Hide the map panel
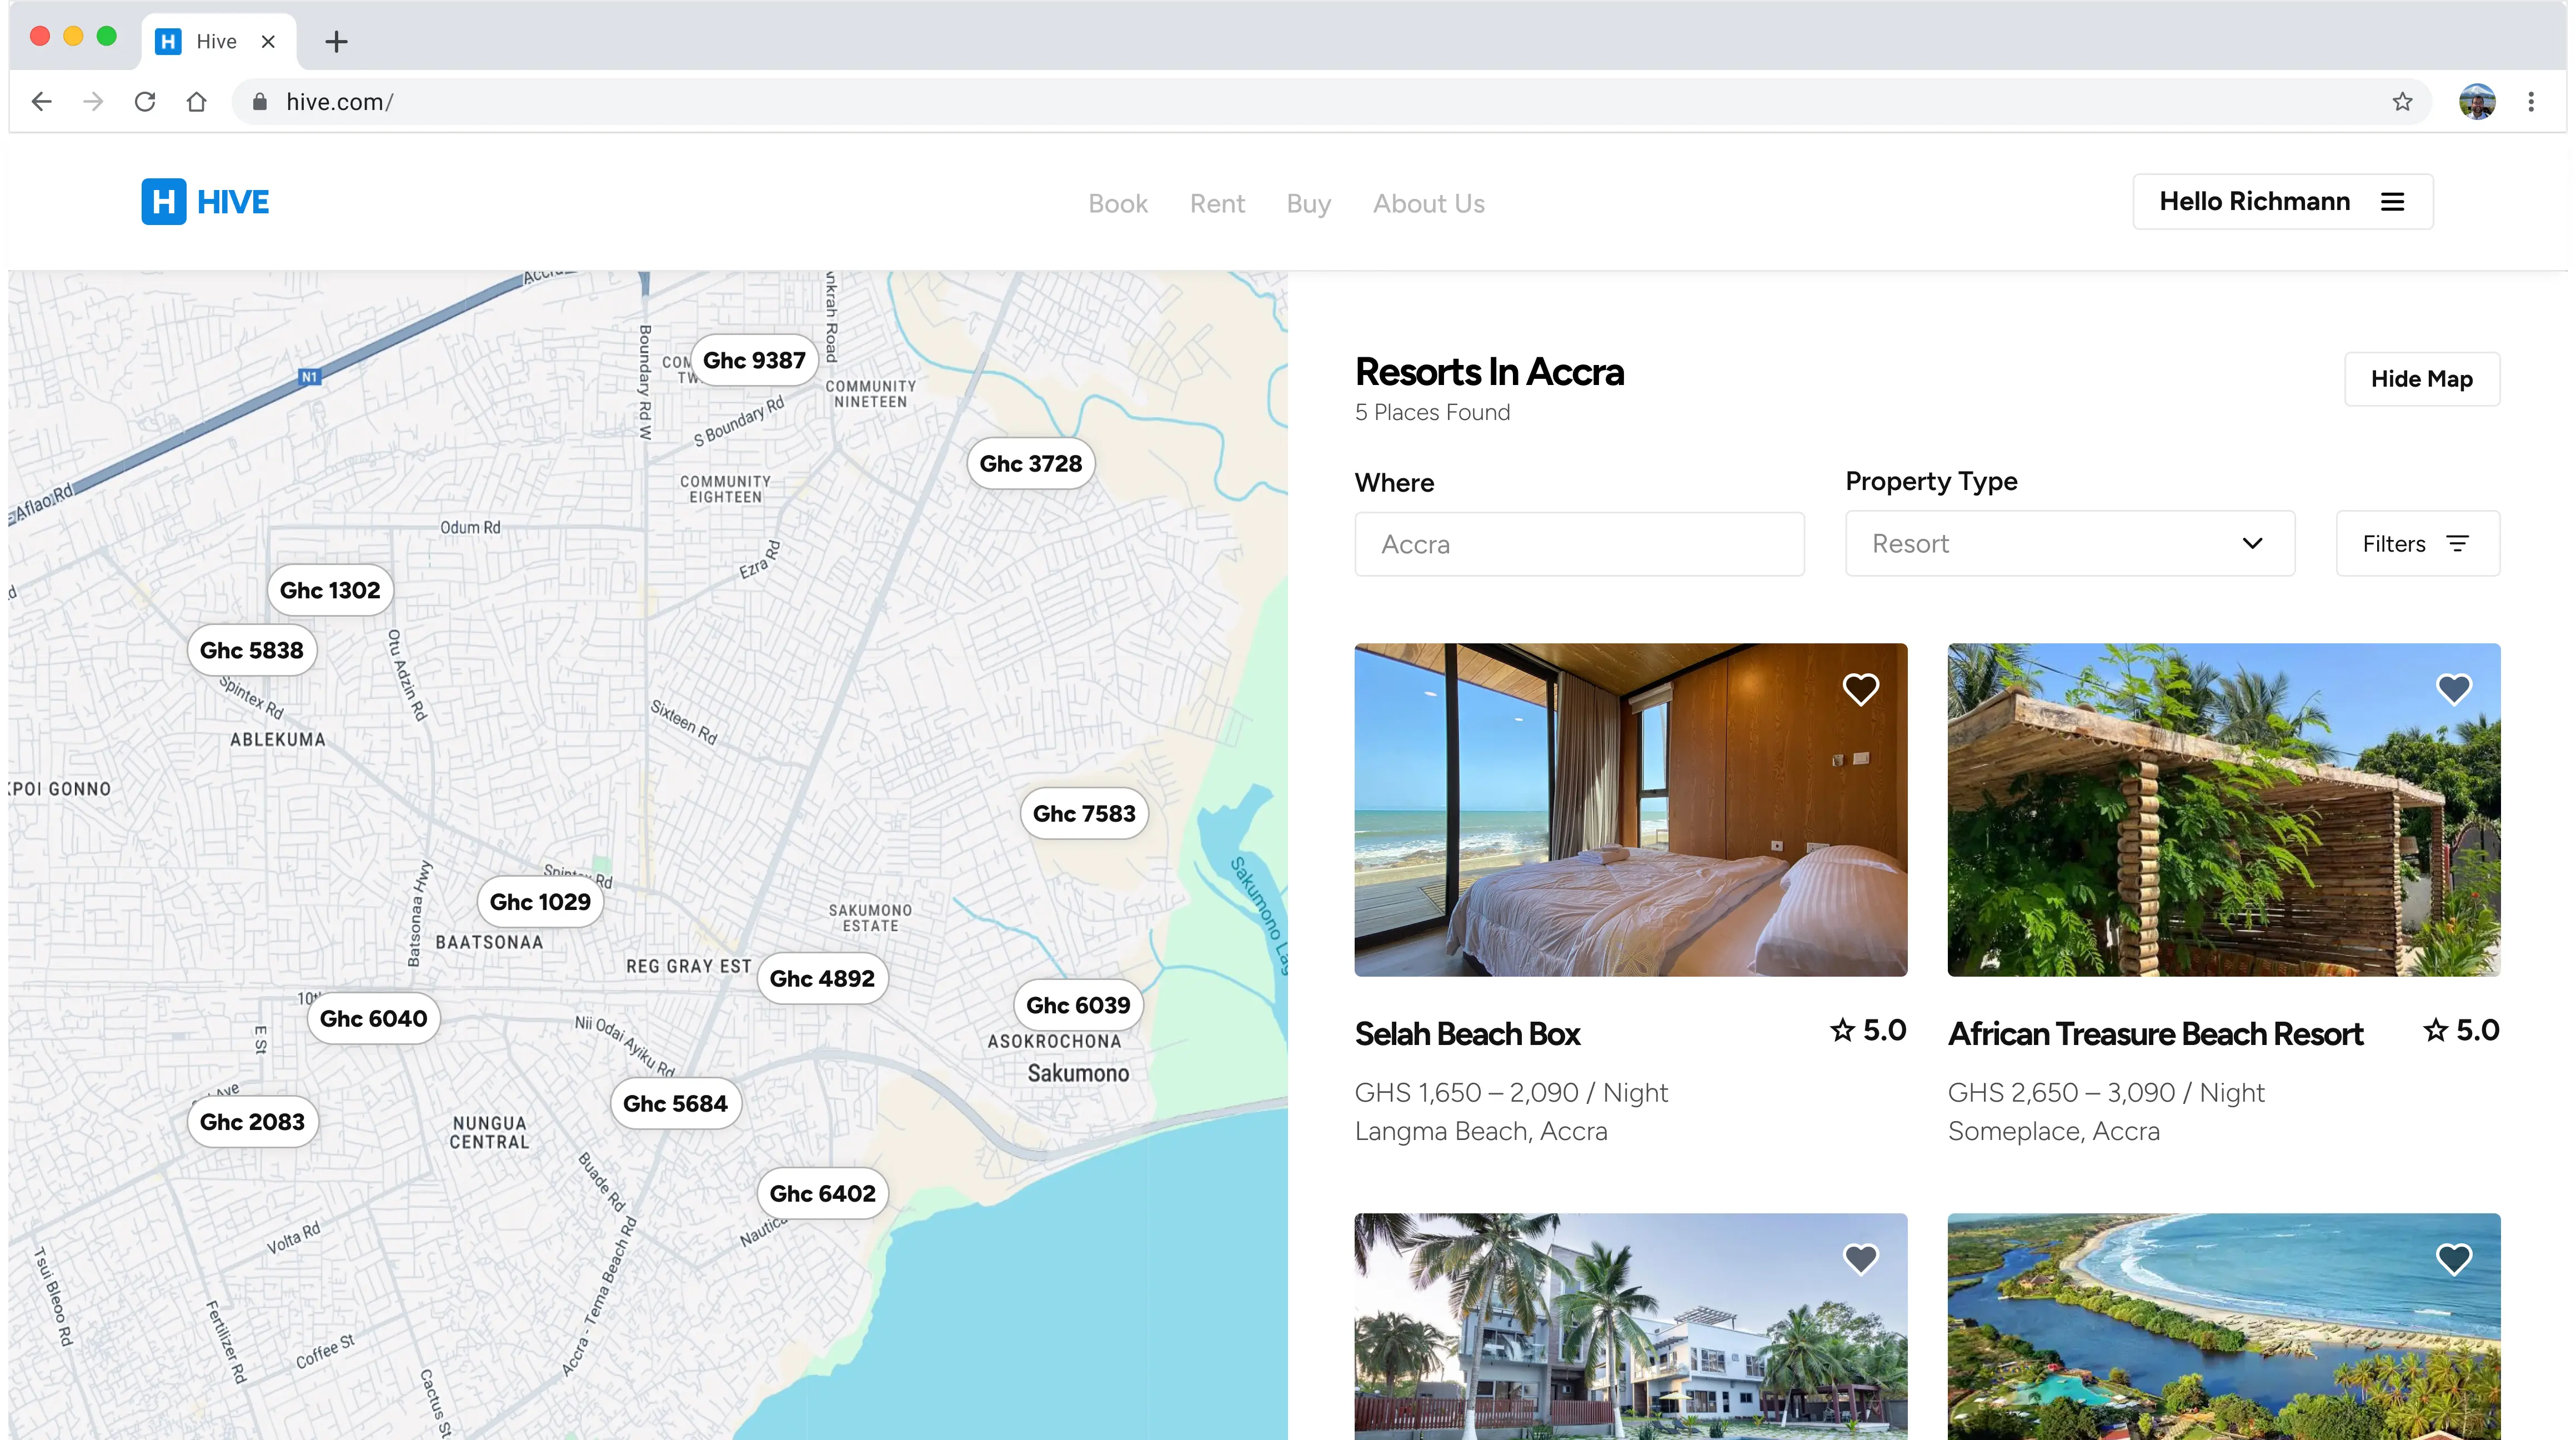Image resolution: width=2576 pixels, height=1440 pixels. (x=2421, y=379)
